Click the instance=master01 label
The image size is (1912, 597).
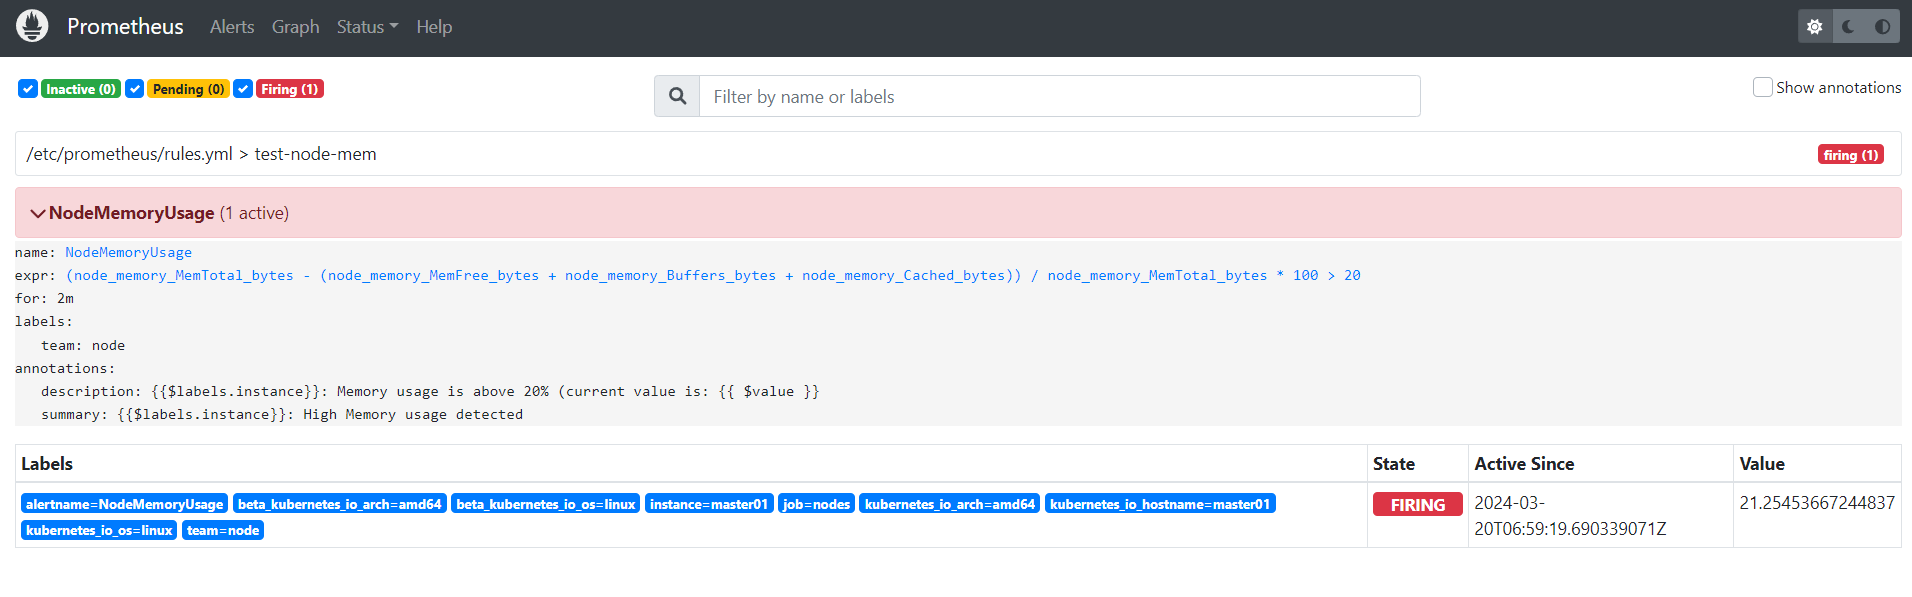tap(709, 504)
